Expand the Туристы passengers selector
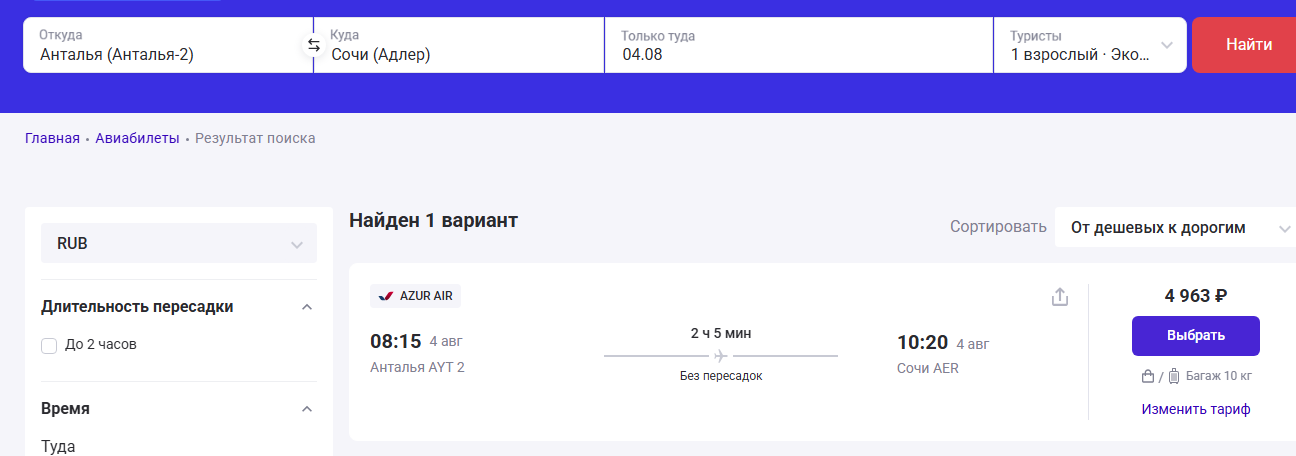The height and width of the screenshot is (456, 1296). pos(1090,45)
